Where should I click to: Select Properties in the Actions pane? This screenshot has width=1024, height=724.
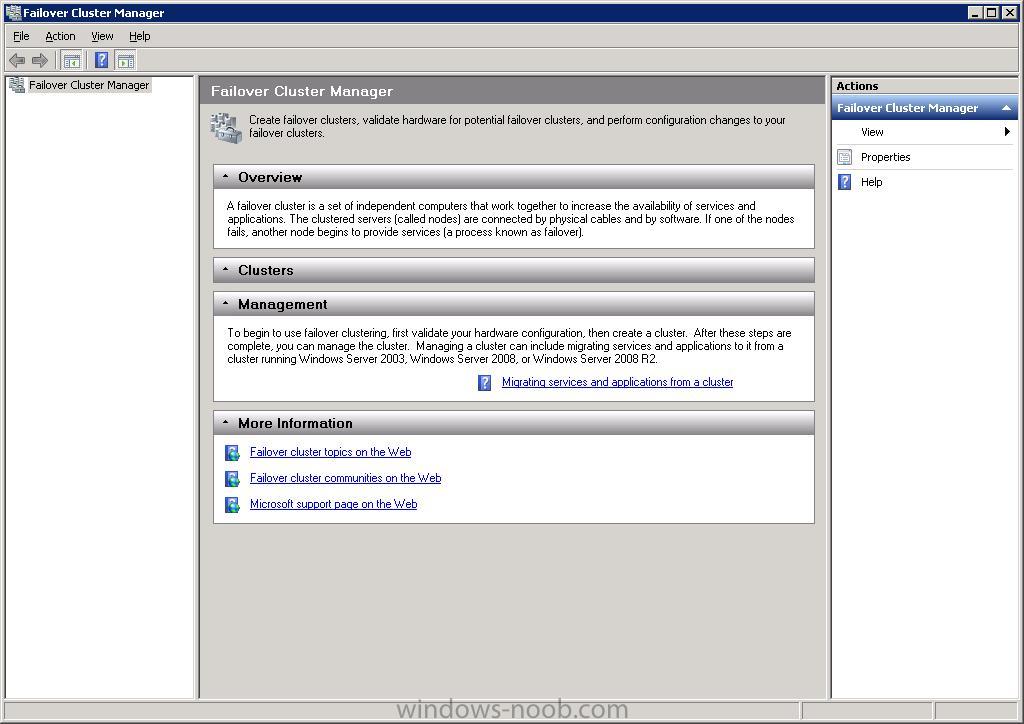coord(924,157)
